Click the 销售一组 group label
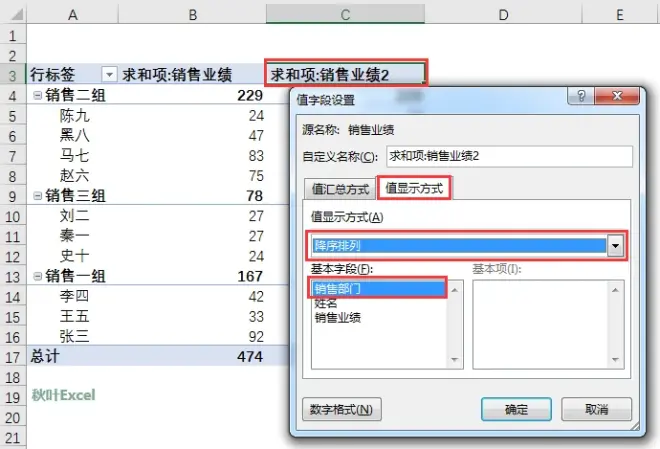This screenshot has height=449, width=660. (75, 276)
